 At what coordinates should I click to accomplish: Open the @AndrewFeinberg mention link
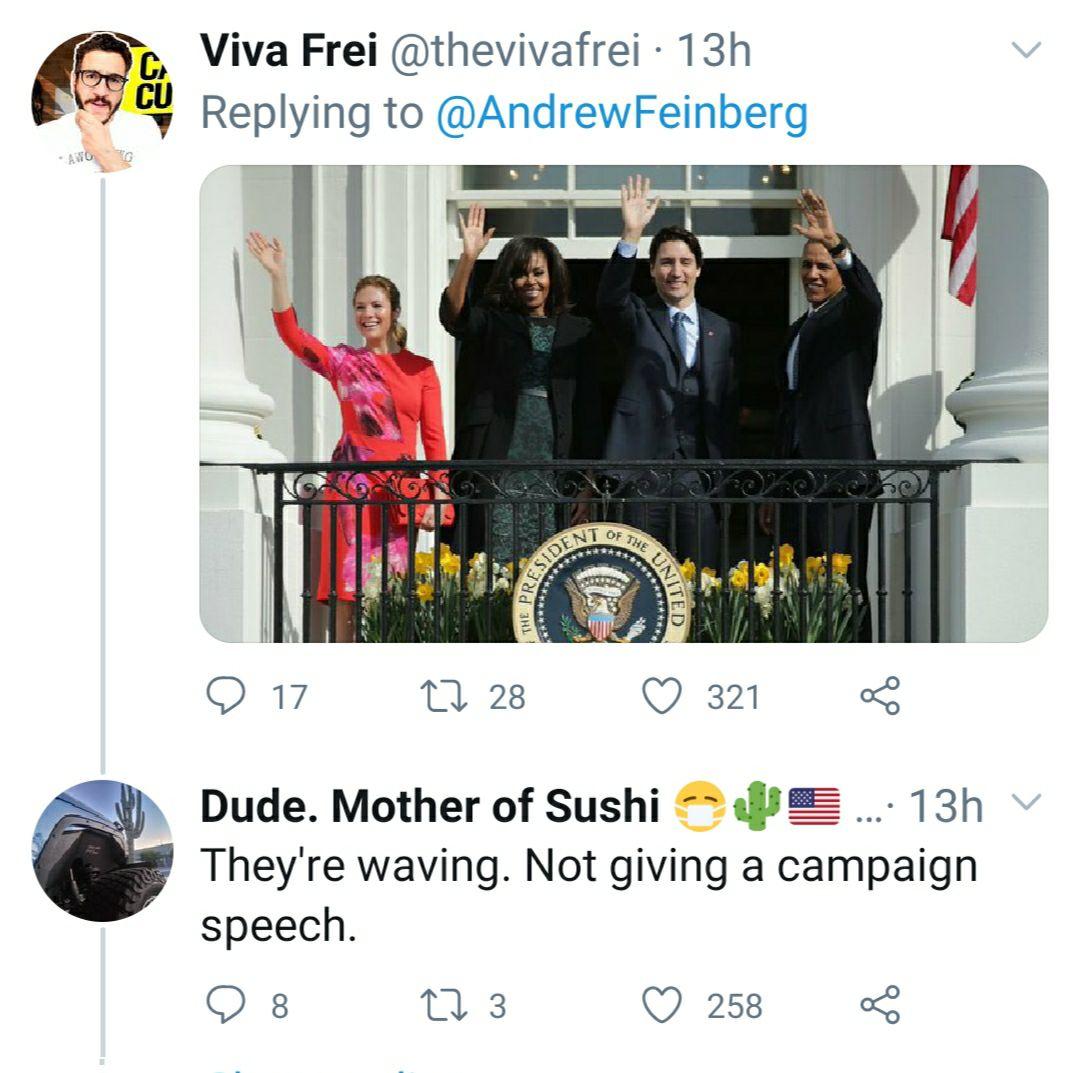pyautogui.click(x=621, y=112)
